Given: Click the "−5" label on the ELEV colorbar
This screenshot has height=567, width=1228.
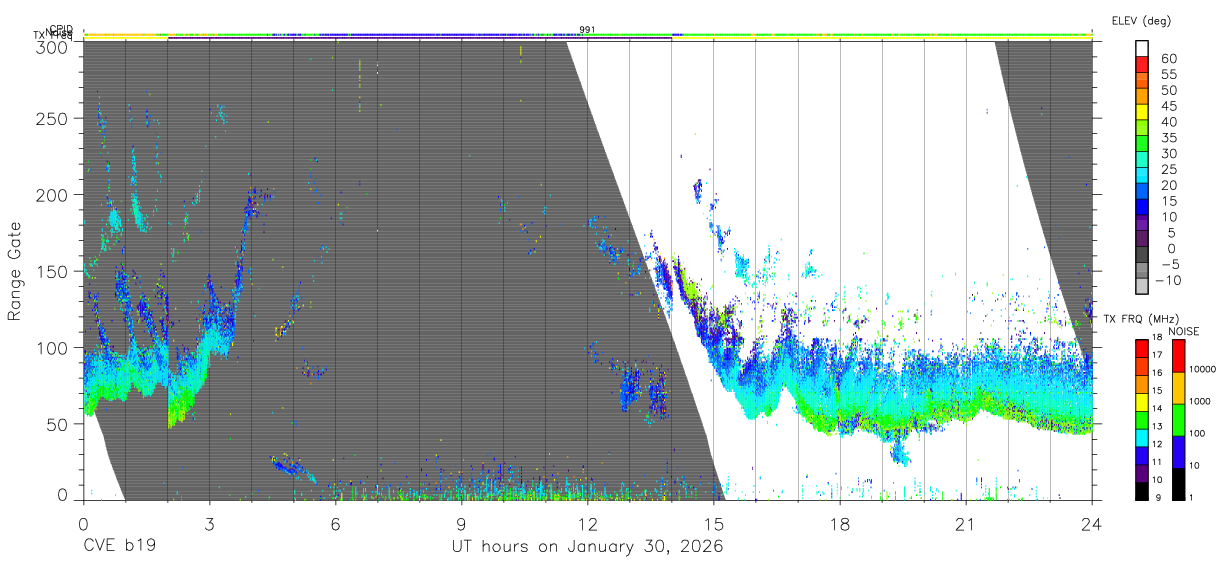Looking at the screenshot, I should coord(1169,264).
